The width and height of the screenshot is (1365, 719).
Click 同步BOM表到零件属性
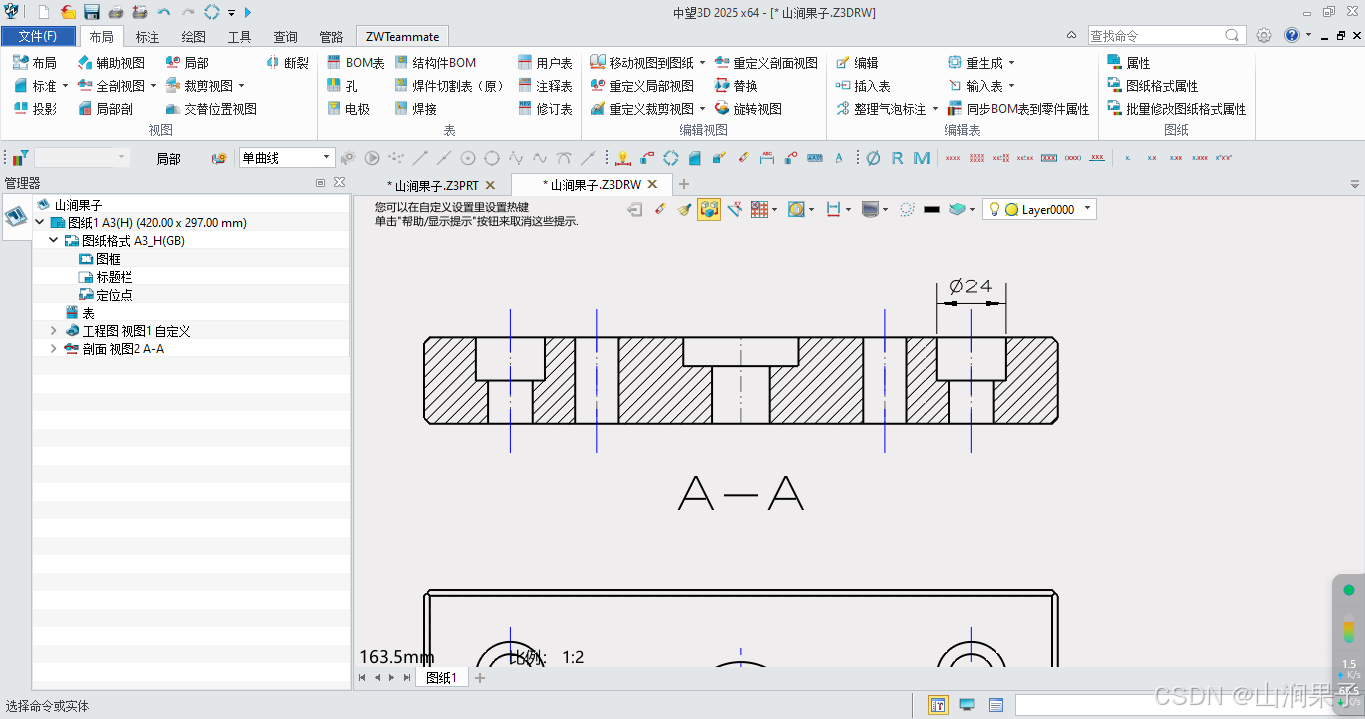[x=1018, y=109]
